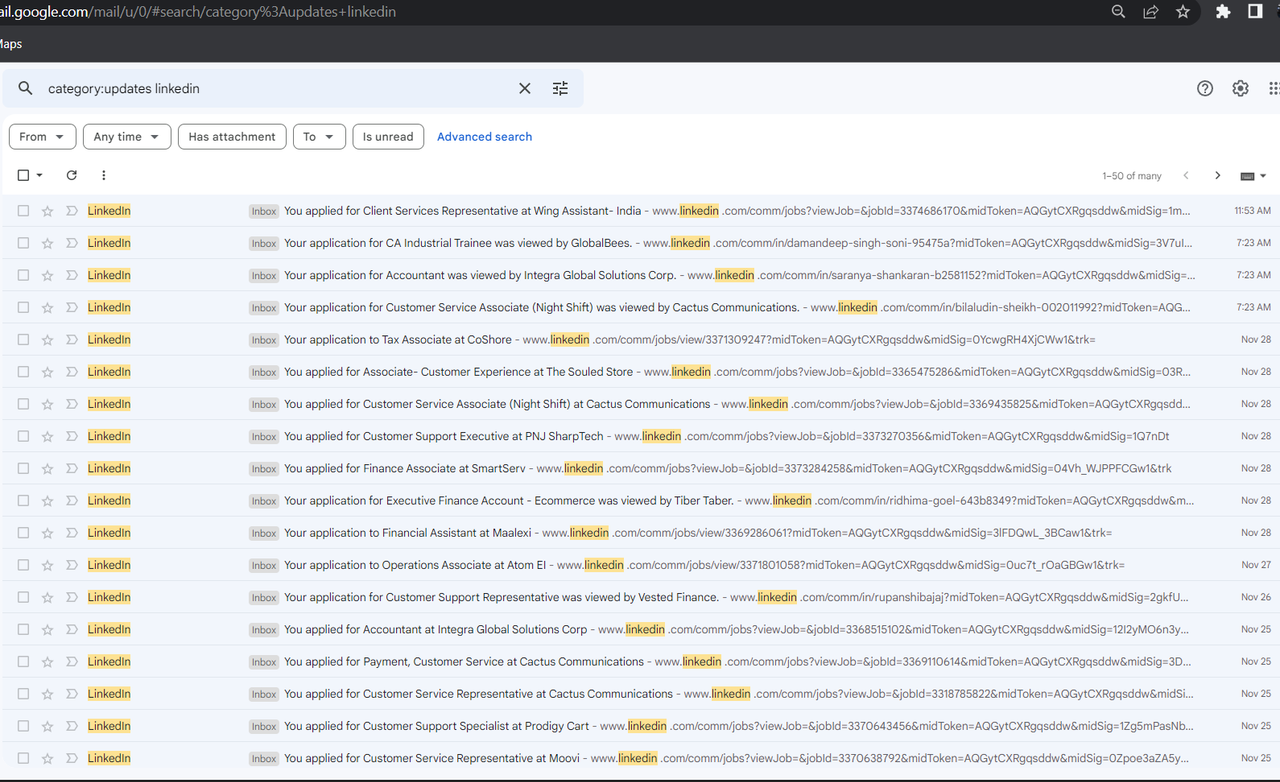
Task: Mark the Tiber Taber email as important
Action: (72, 501)
